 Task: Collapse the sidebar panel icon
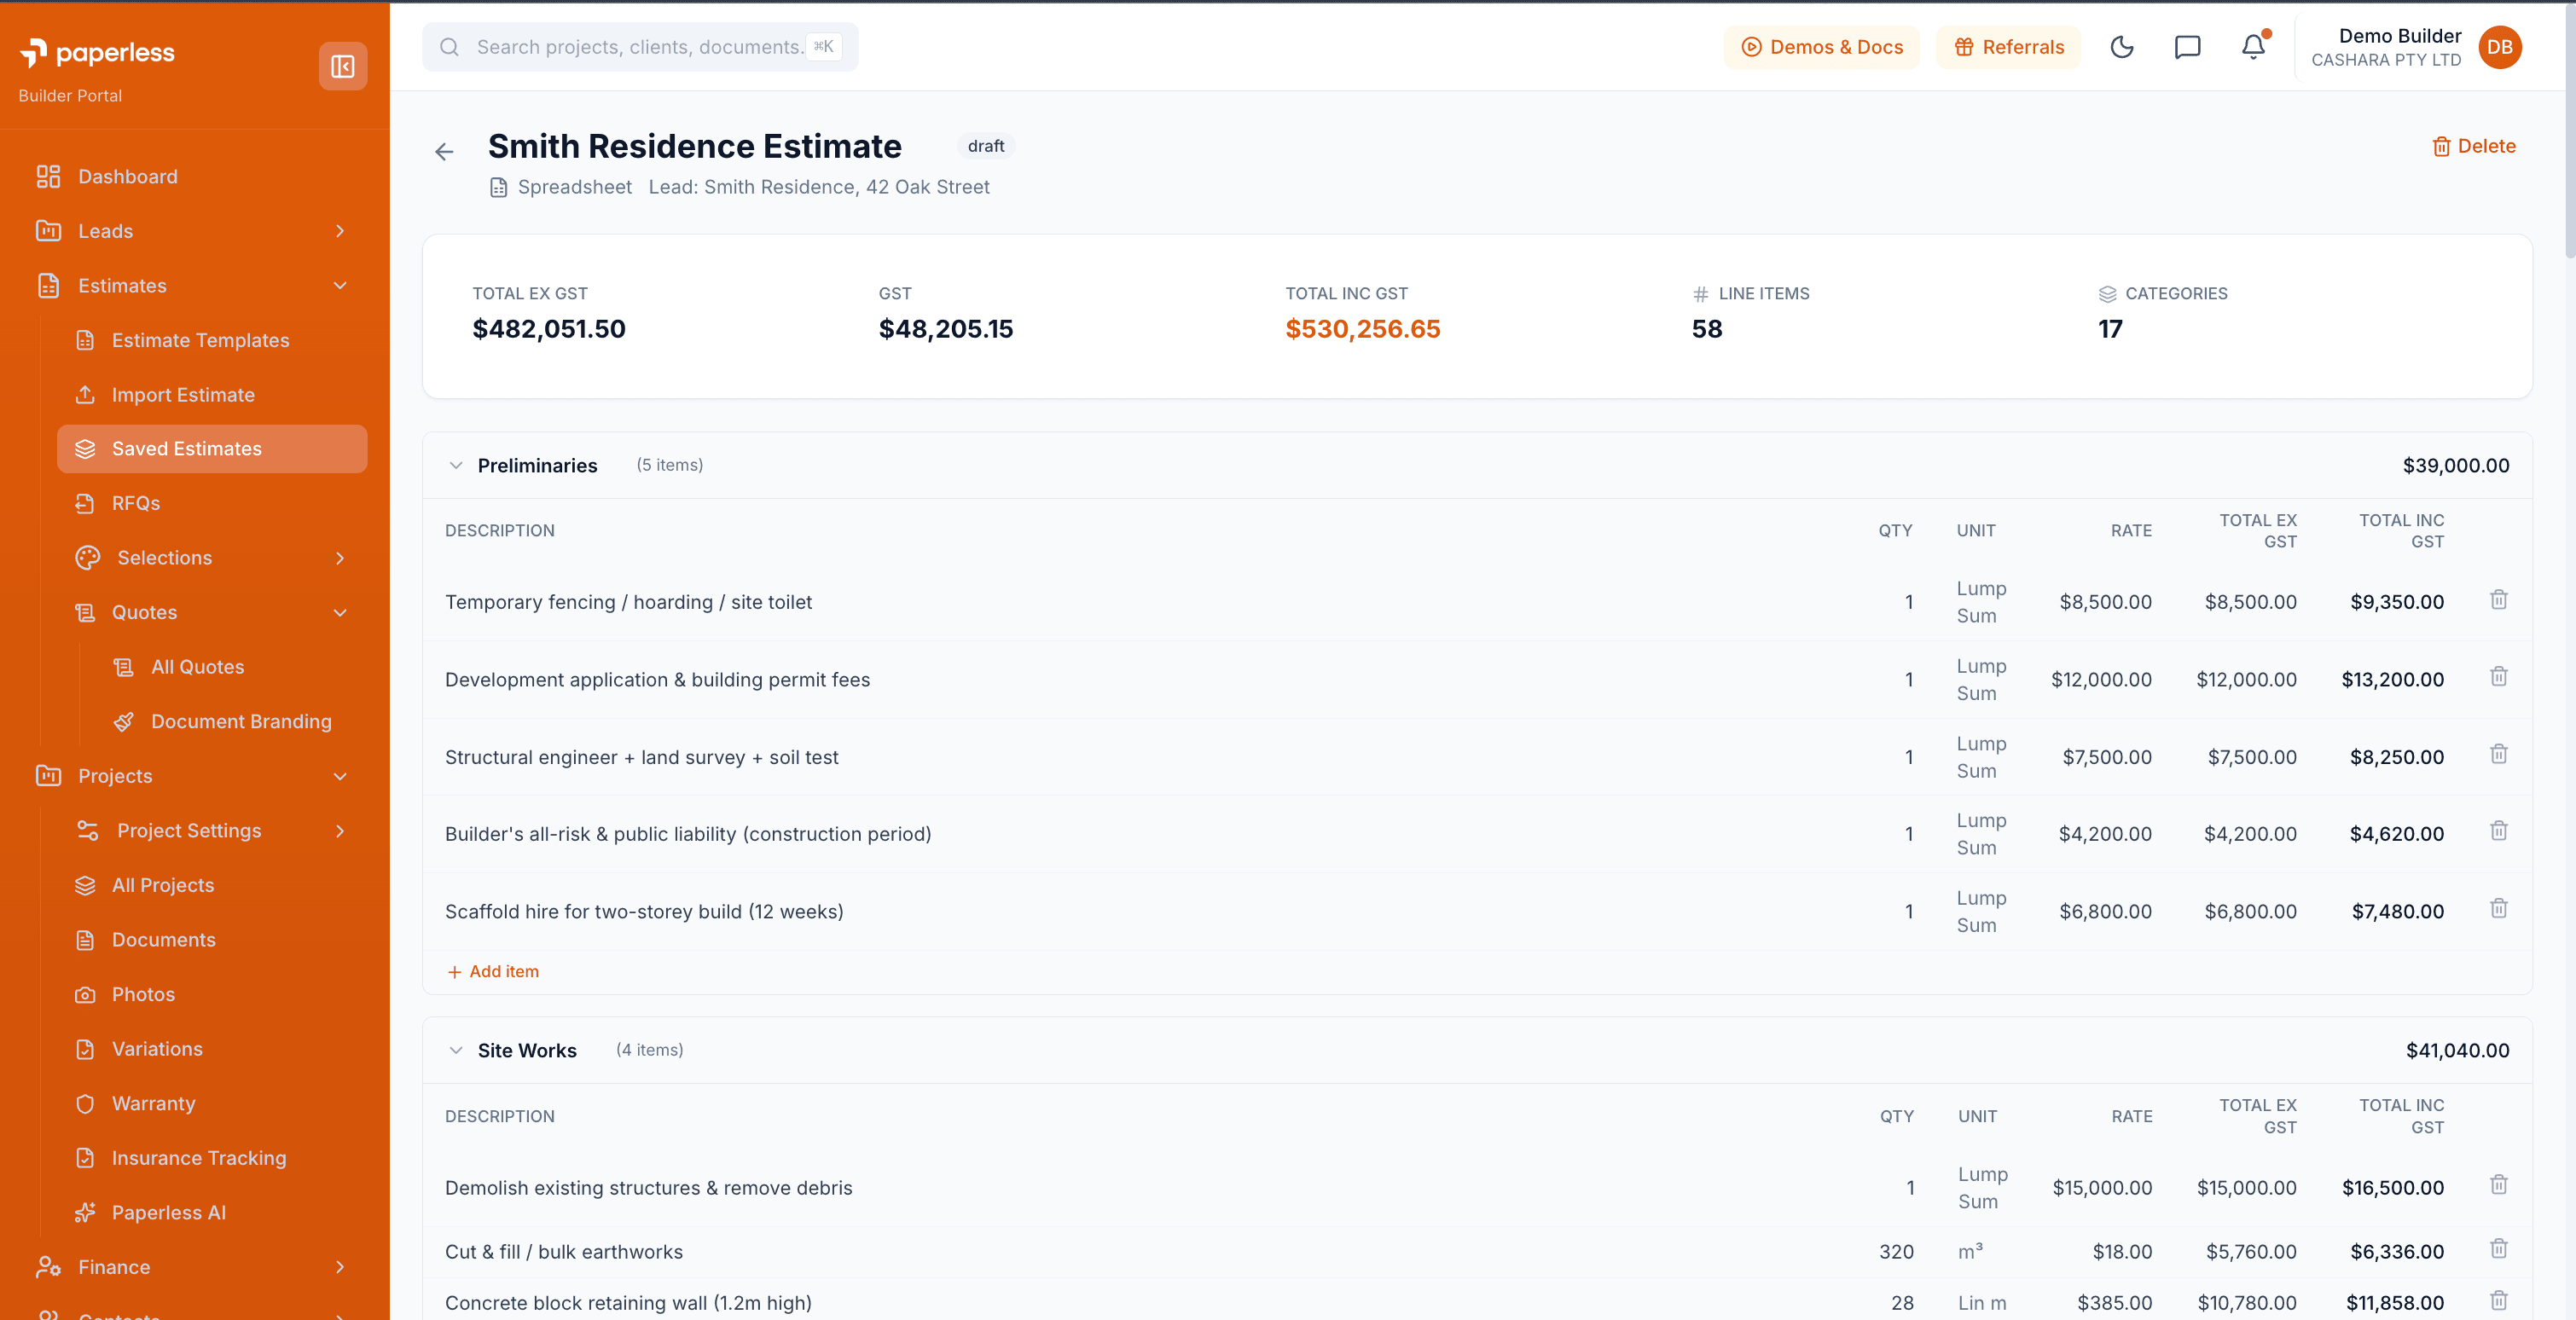[342, 66]
